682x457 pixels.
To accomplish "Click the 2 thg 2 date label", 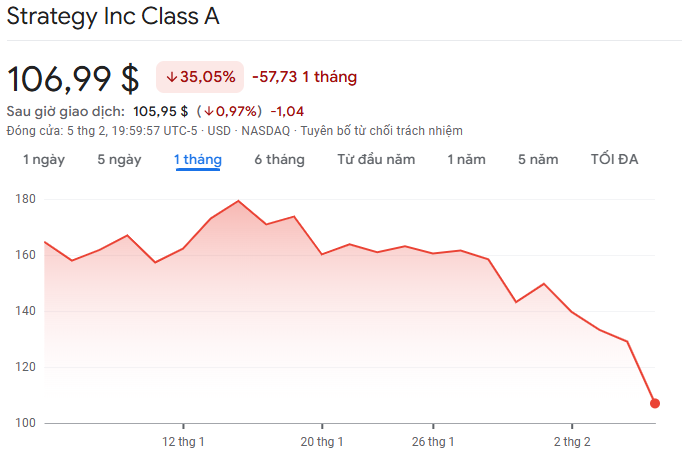I will [x=572, y=441].
